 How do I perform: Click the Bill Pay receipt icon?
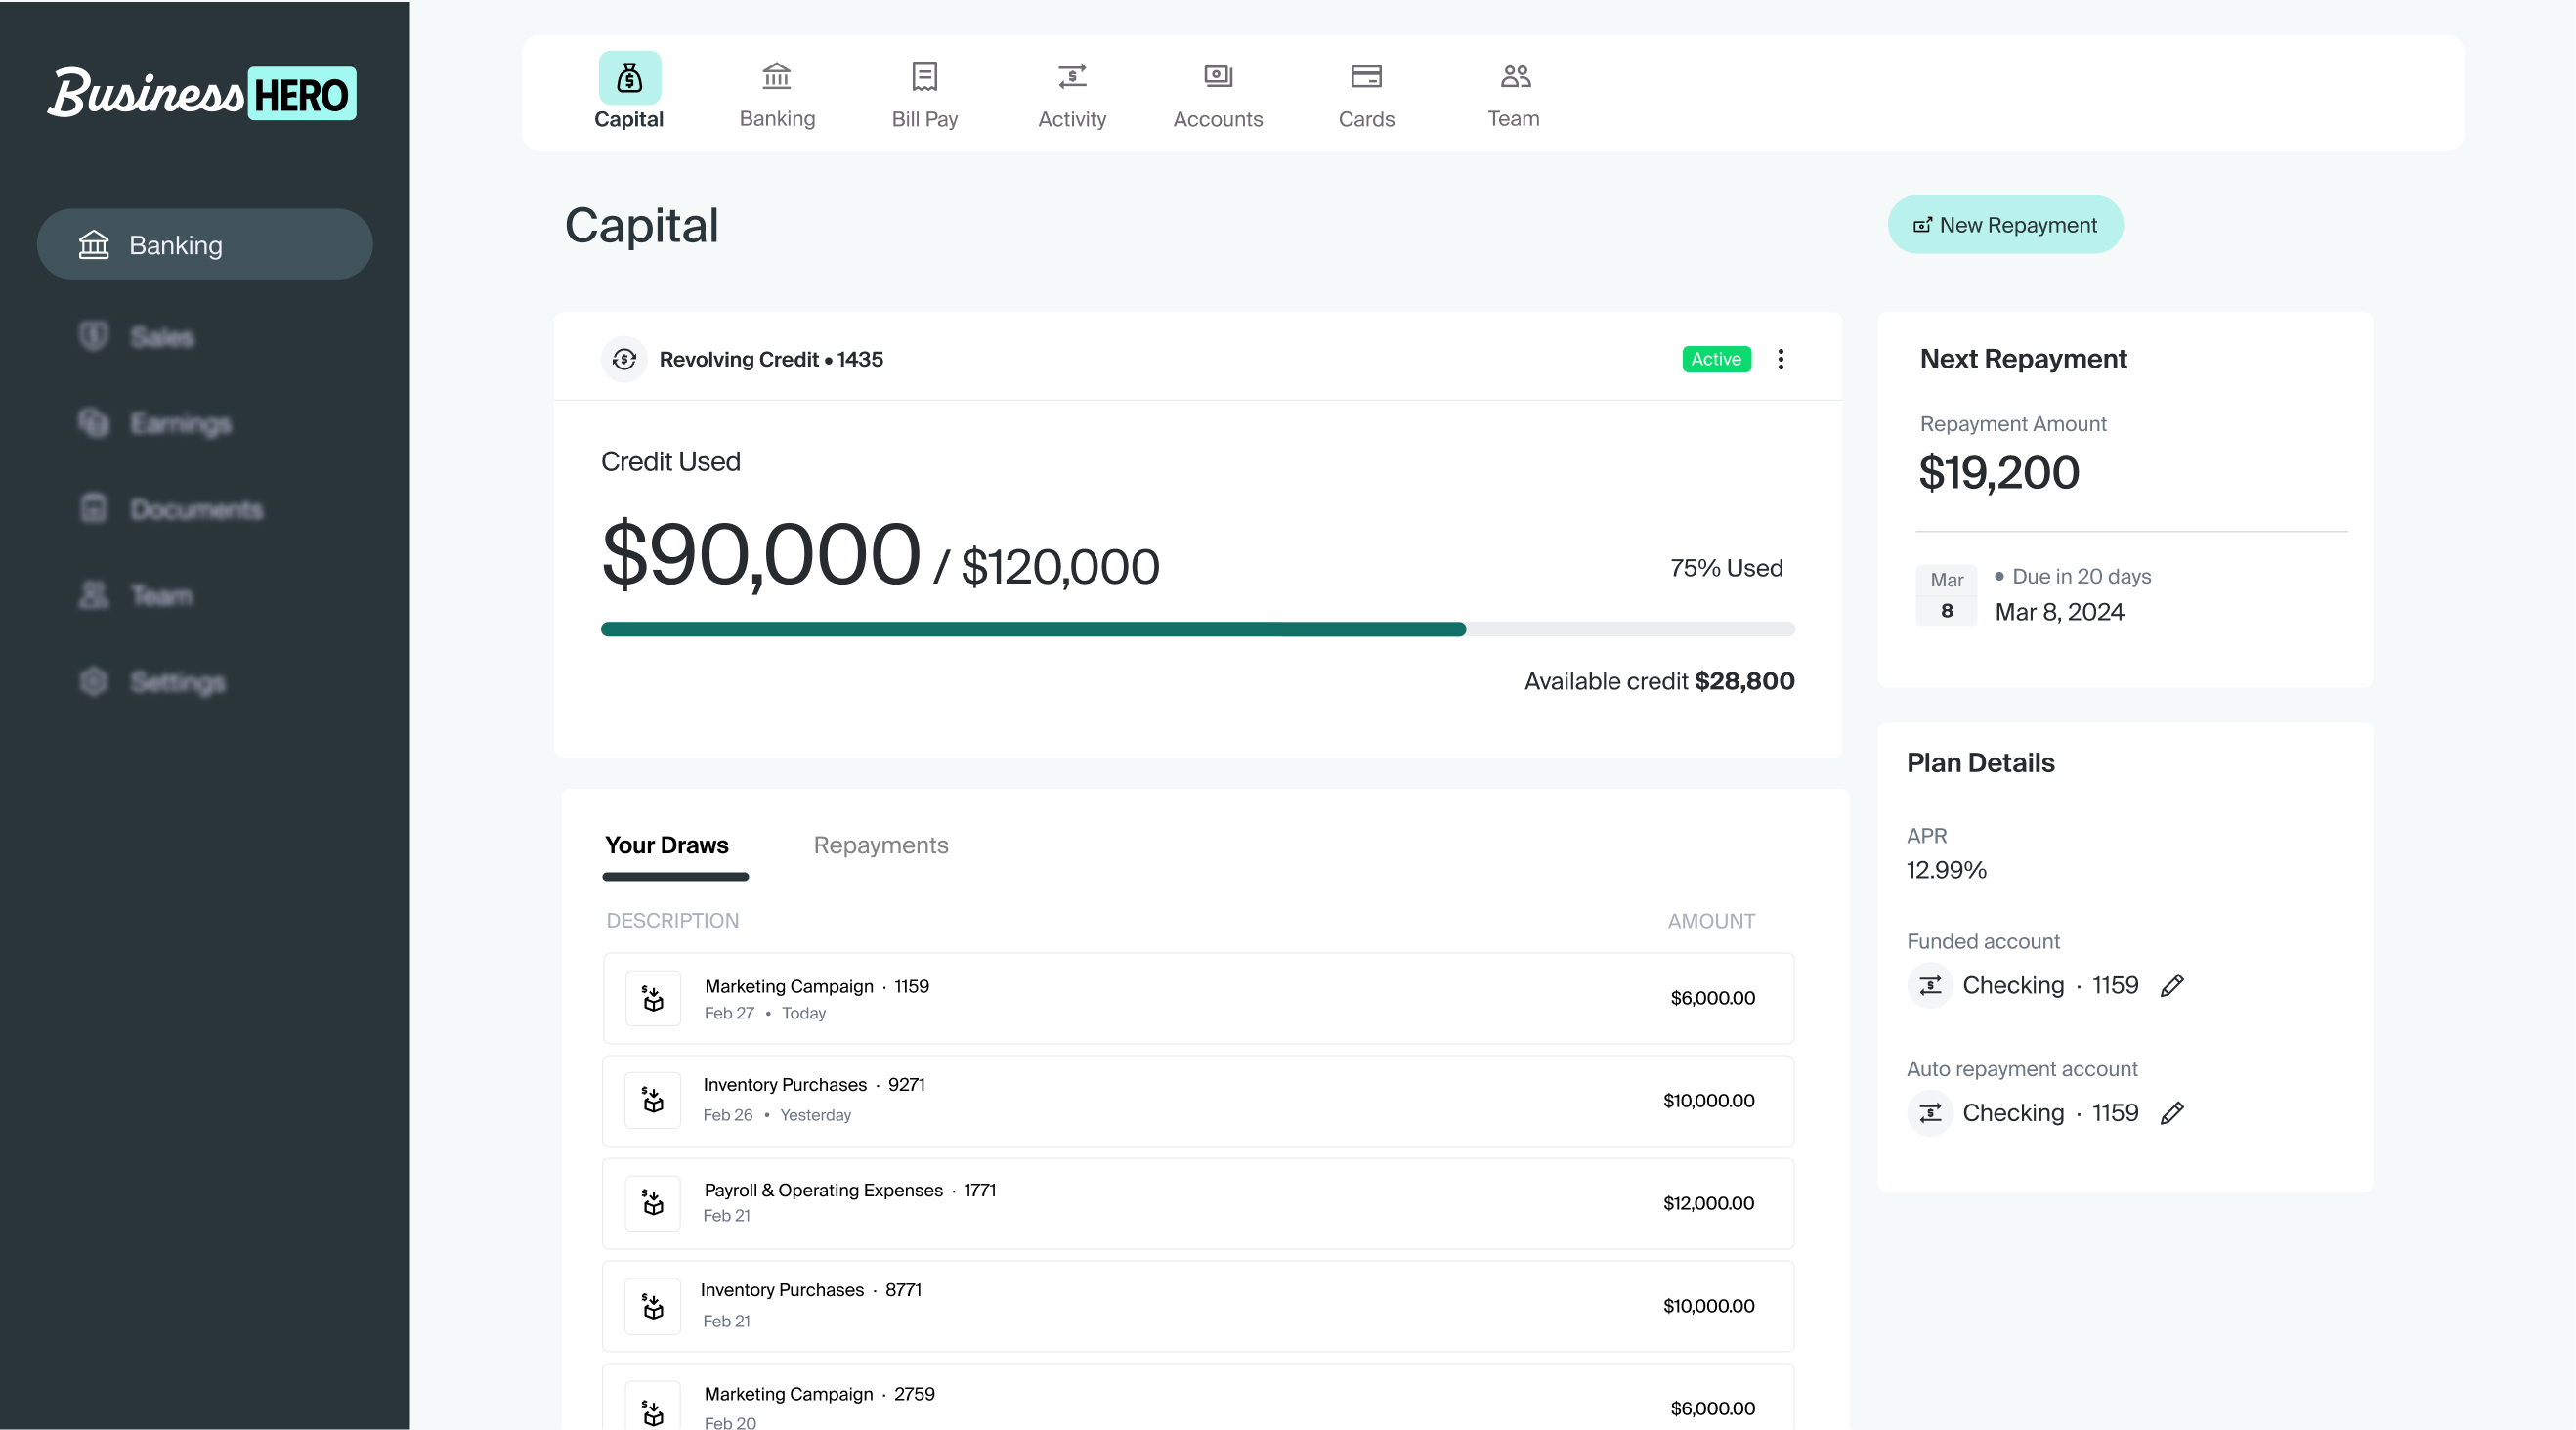[923, 75]
